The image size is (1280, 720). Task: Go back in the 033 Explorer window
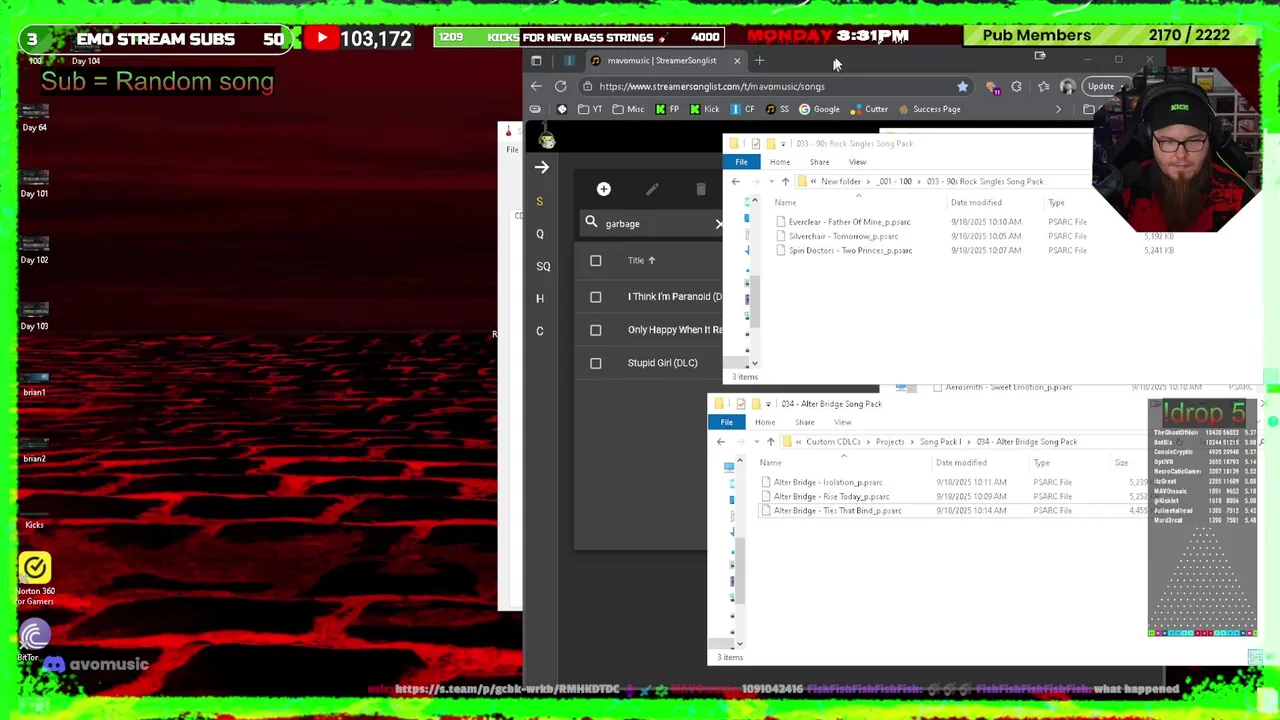pyautogui.click(x=736, y=182)
